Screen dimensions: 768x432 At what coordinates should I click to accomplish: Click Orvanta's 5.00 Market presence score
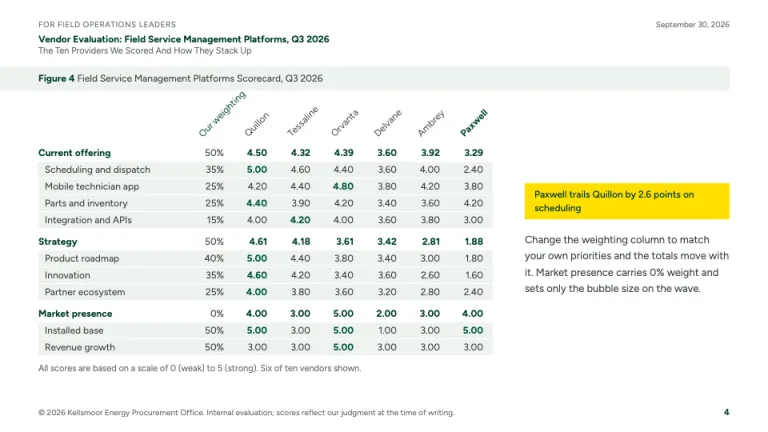point(343,313)
